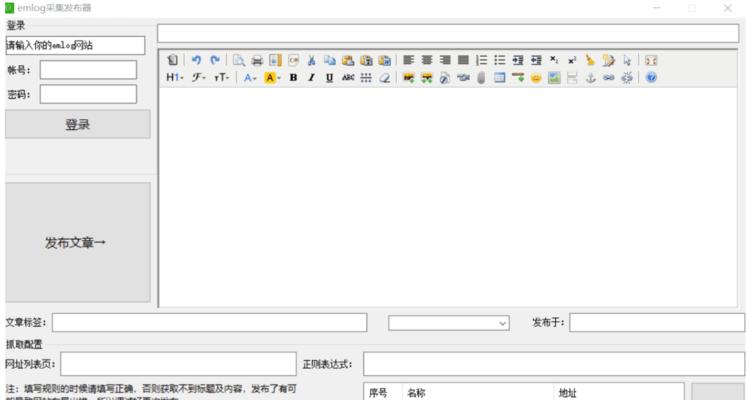Click the print icon

coord(257,60)
